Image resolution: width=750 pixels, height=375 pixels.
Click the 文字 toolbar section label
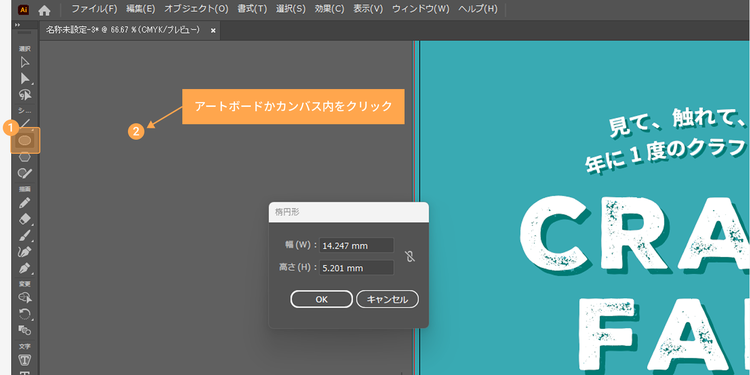pyautogui.click(x=25, y=346)
